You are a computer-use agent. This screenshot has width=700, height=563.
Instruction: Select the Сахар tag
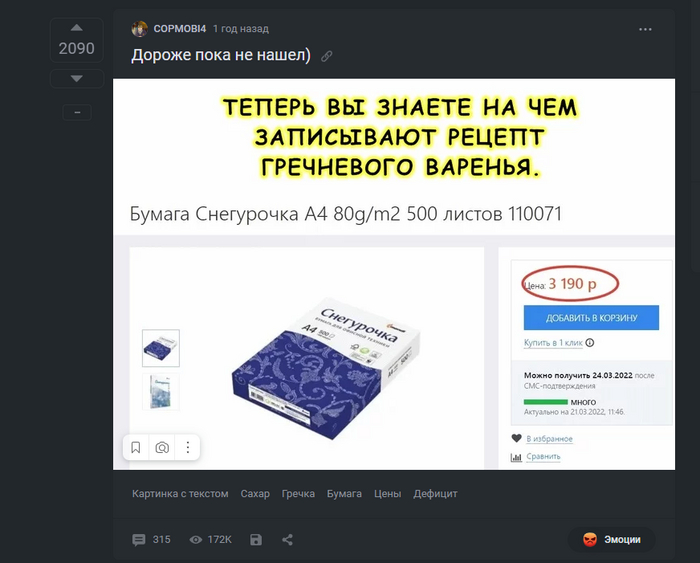(x=255, y=494)
